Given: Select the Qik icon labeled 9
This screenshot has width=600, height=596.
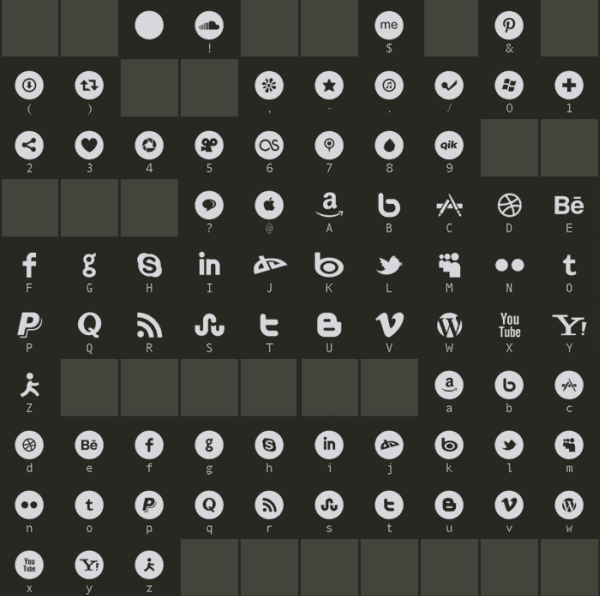Looking at the screenshot, I should [449, 145].
